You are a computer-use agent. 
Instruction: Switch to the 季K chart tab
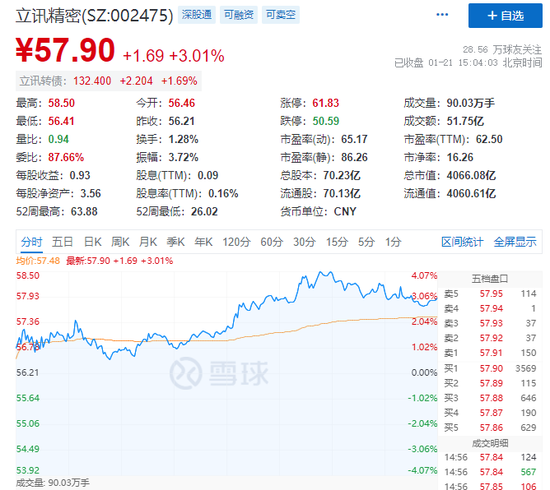click(175, 242)
